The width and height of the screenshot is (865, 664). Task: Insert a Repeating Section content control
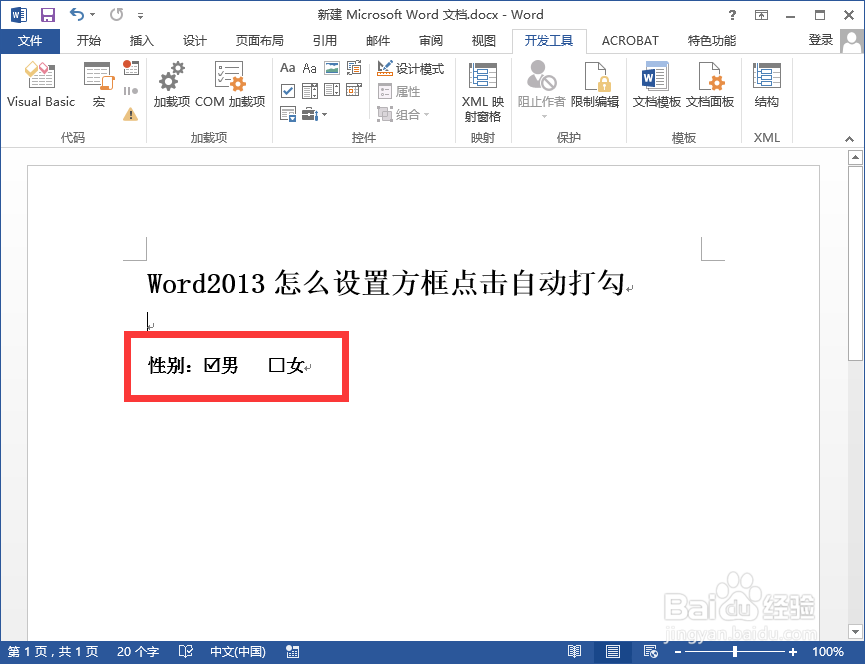(x=287, y=114)
